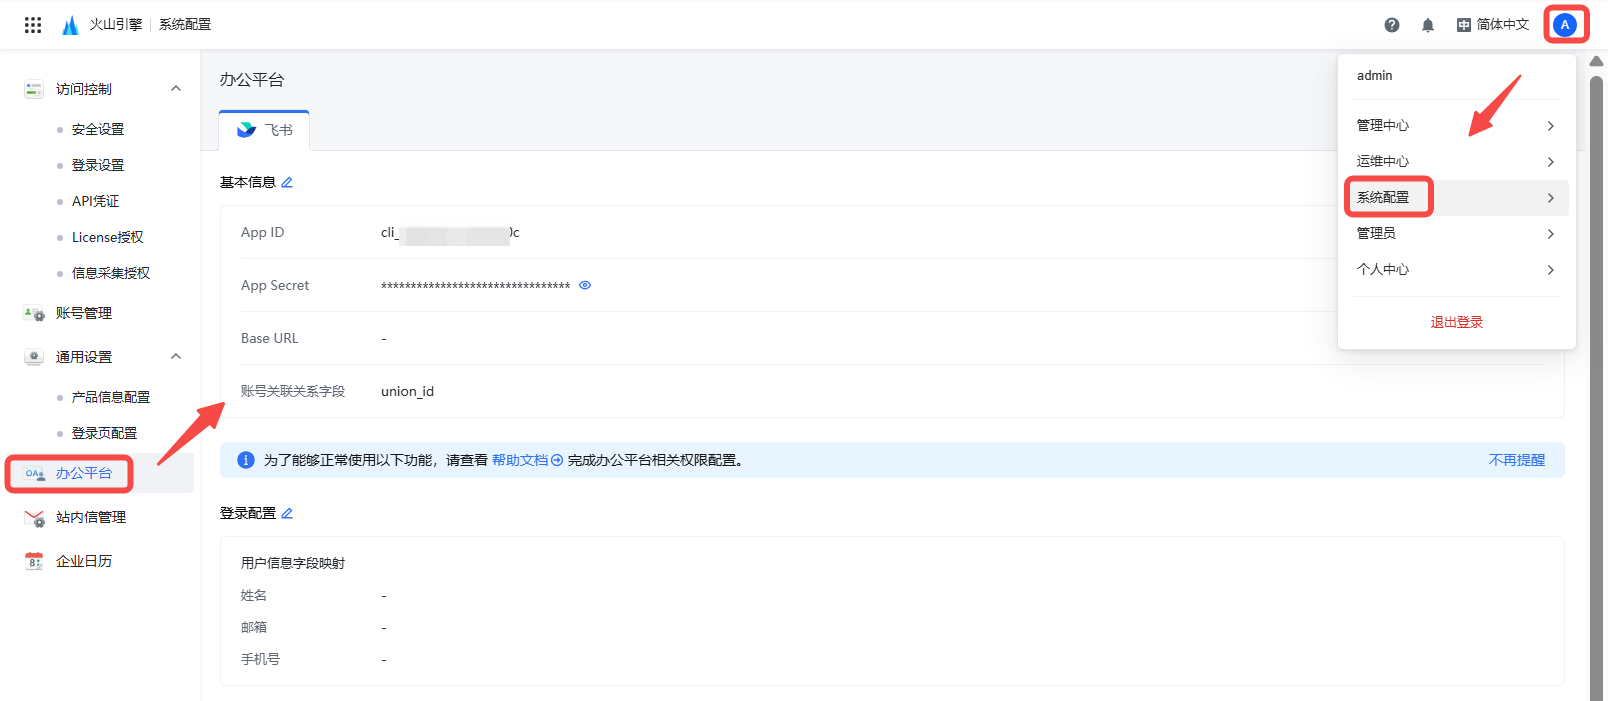Click the 站内信管理 envelope icon
Image resolution: width=1608 pixels, height=701 pixels.
[x=34, y=517]
